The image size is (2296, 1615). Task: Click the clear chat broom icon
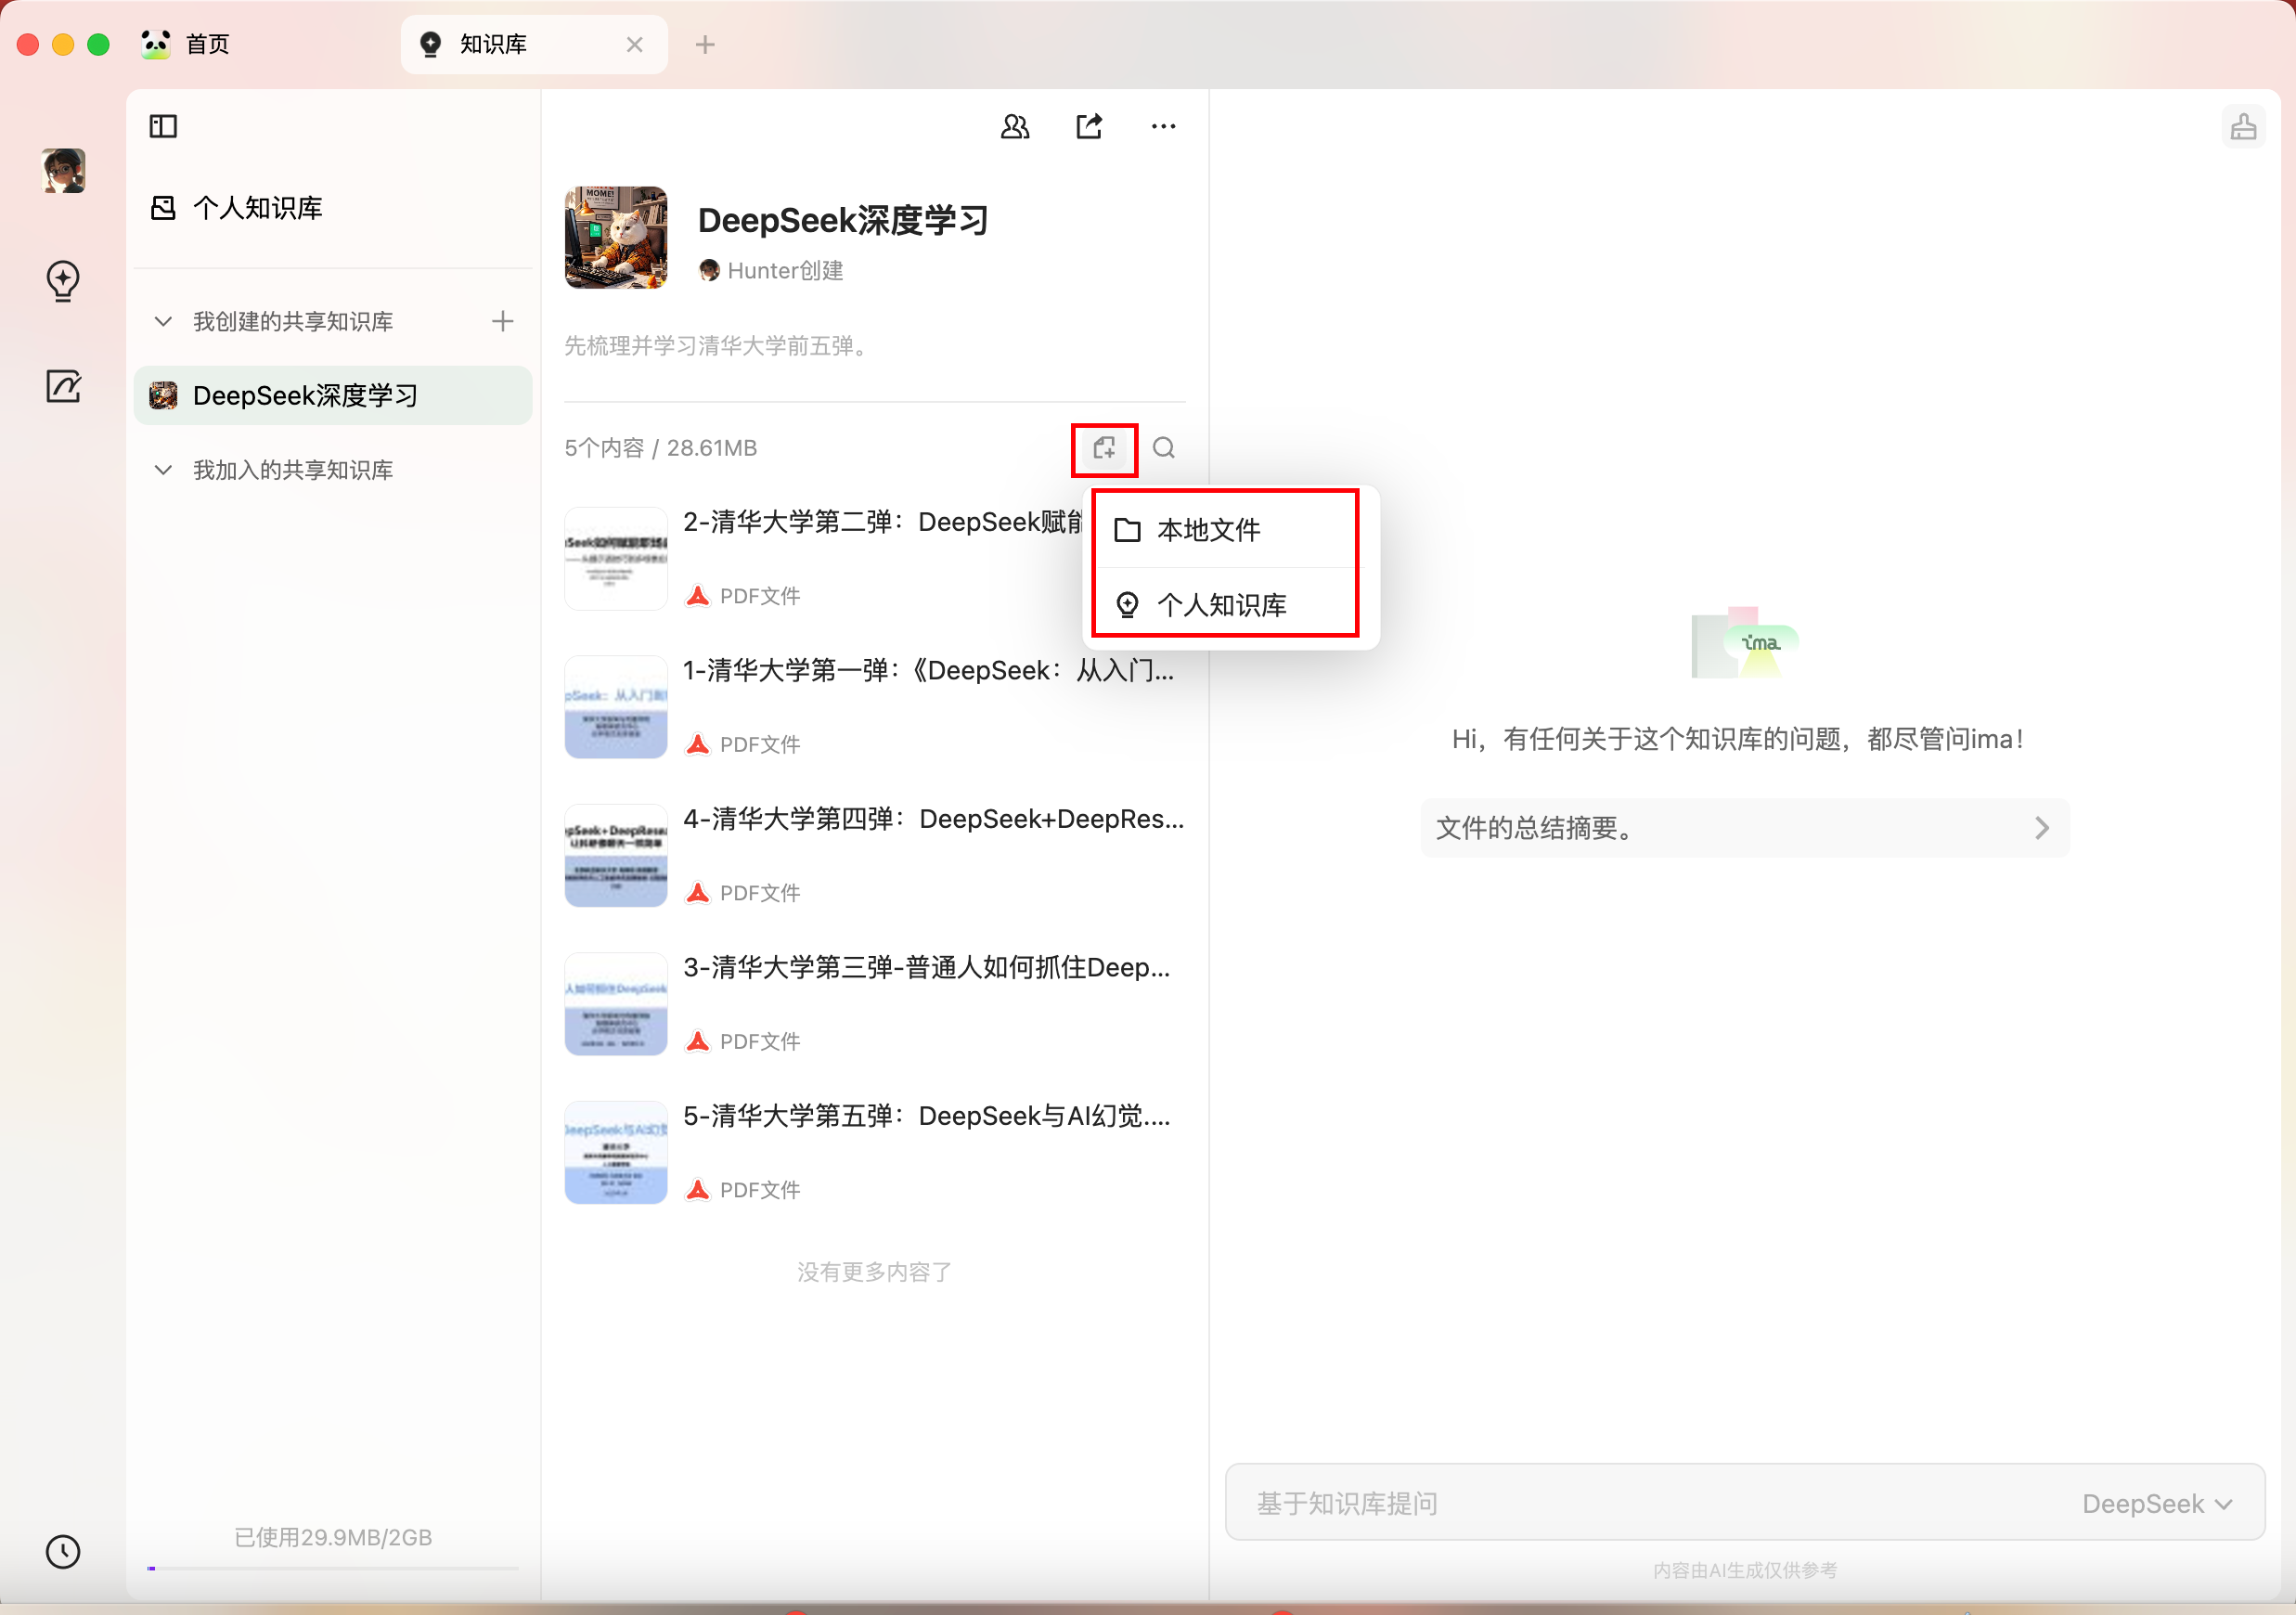click(2243, 126)
